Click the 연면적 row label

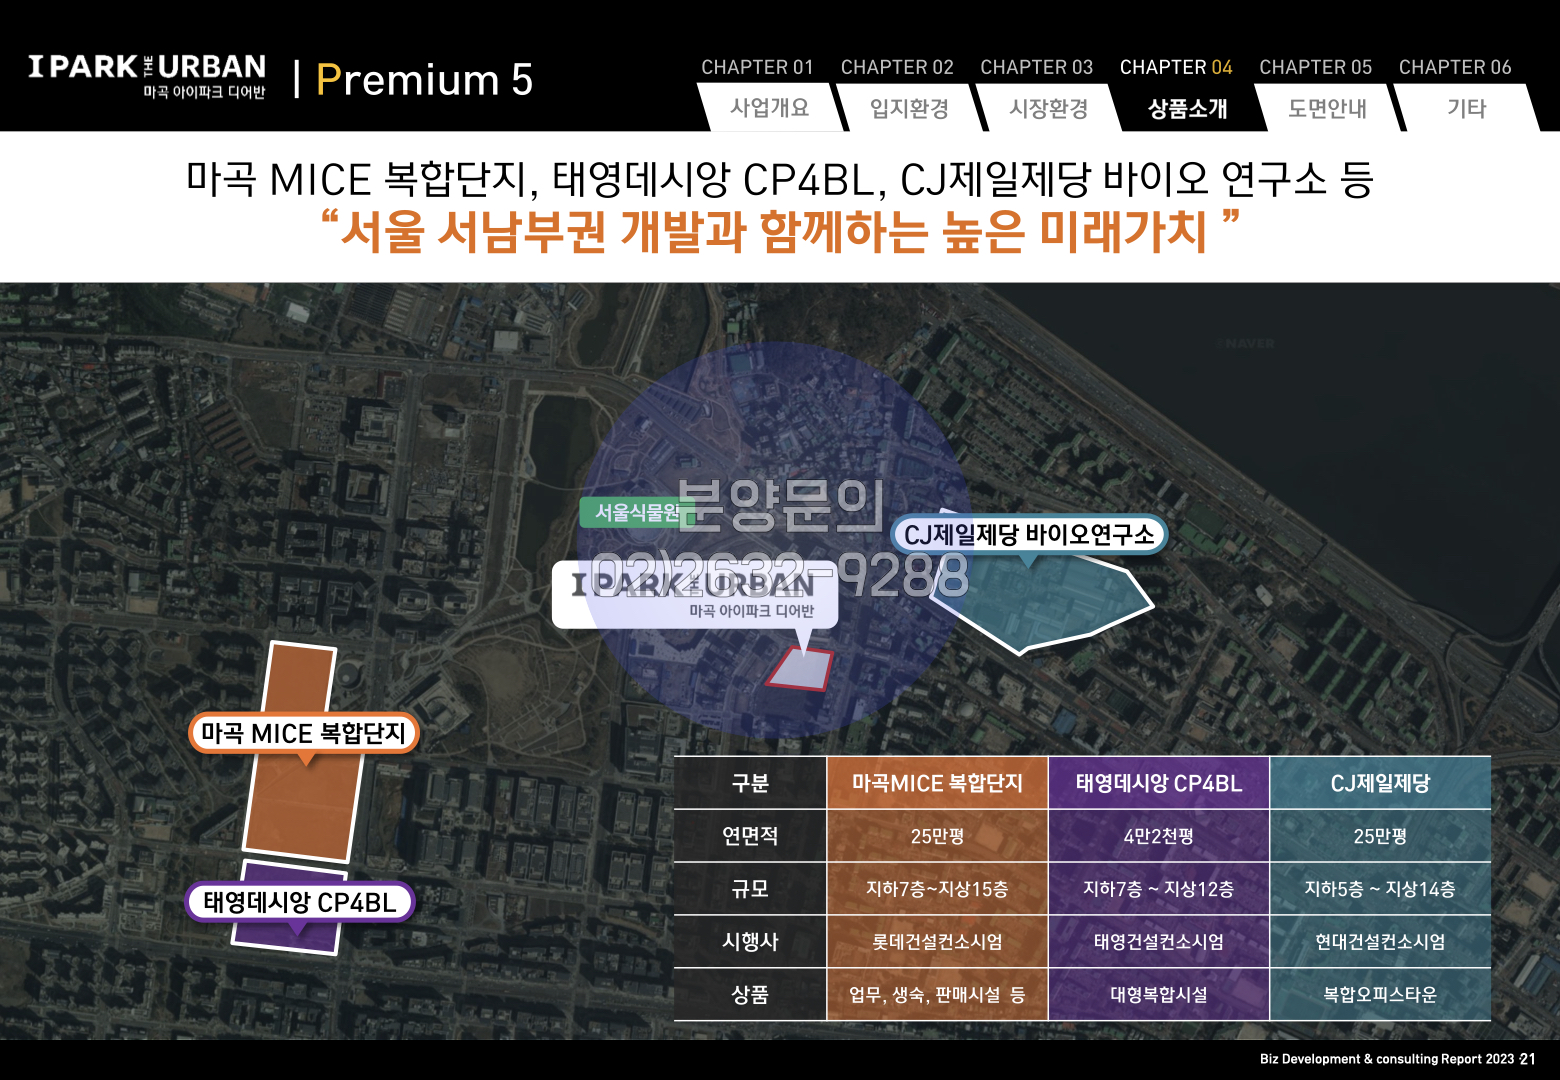(750, 836)
